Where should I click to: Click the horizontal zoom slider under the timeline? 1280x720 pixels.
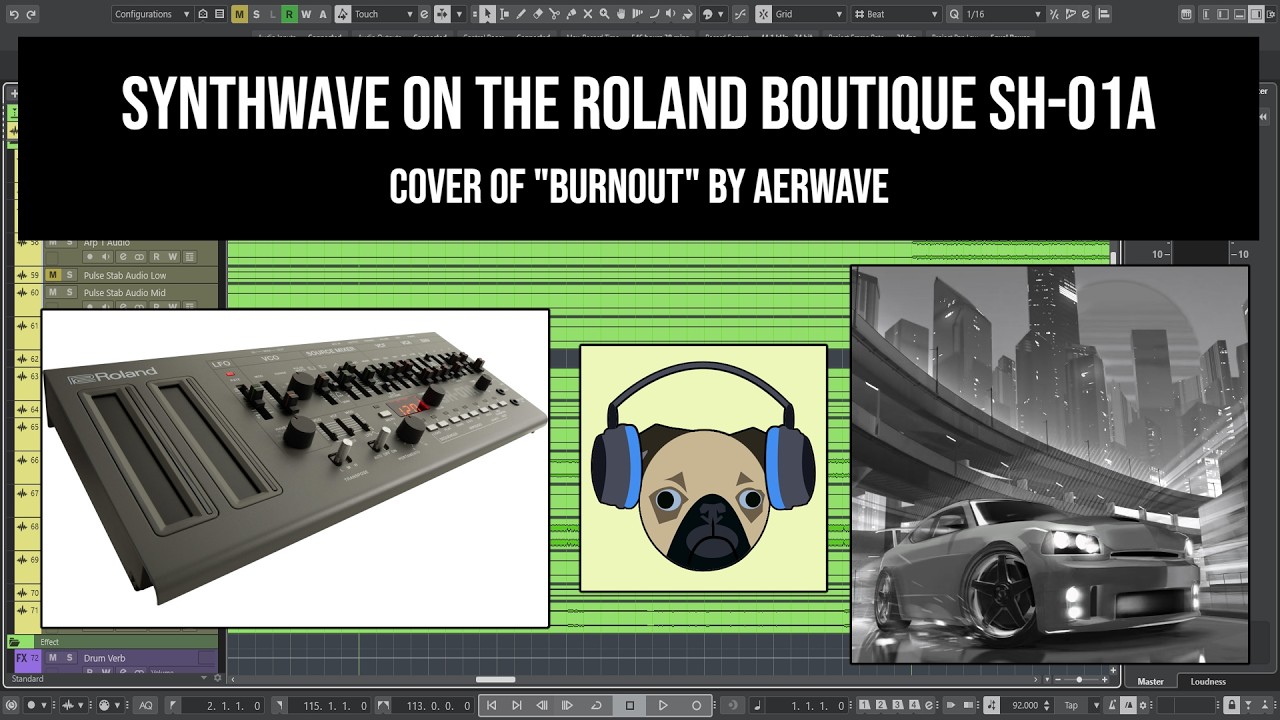[x=1080, y=680]
